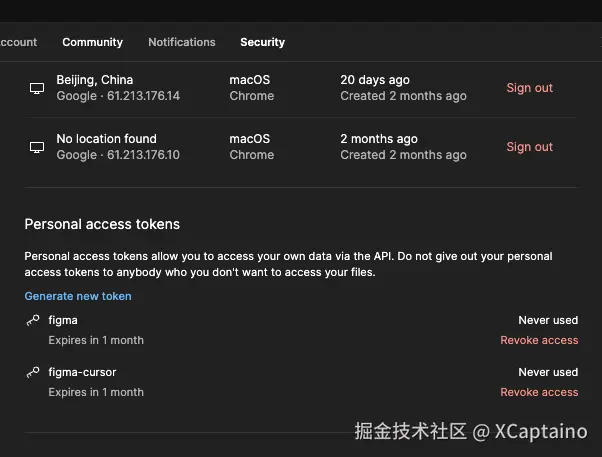Click the key icon beside figma token
This screenshot has width=602, height=457.
coord(33,320)
